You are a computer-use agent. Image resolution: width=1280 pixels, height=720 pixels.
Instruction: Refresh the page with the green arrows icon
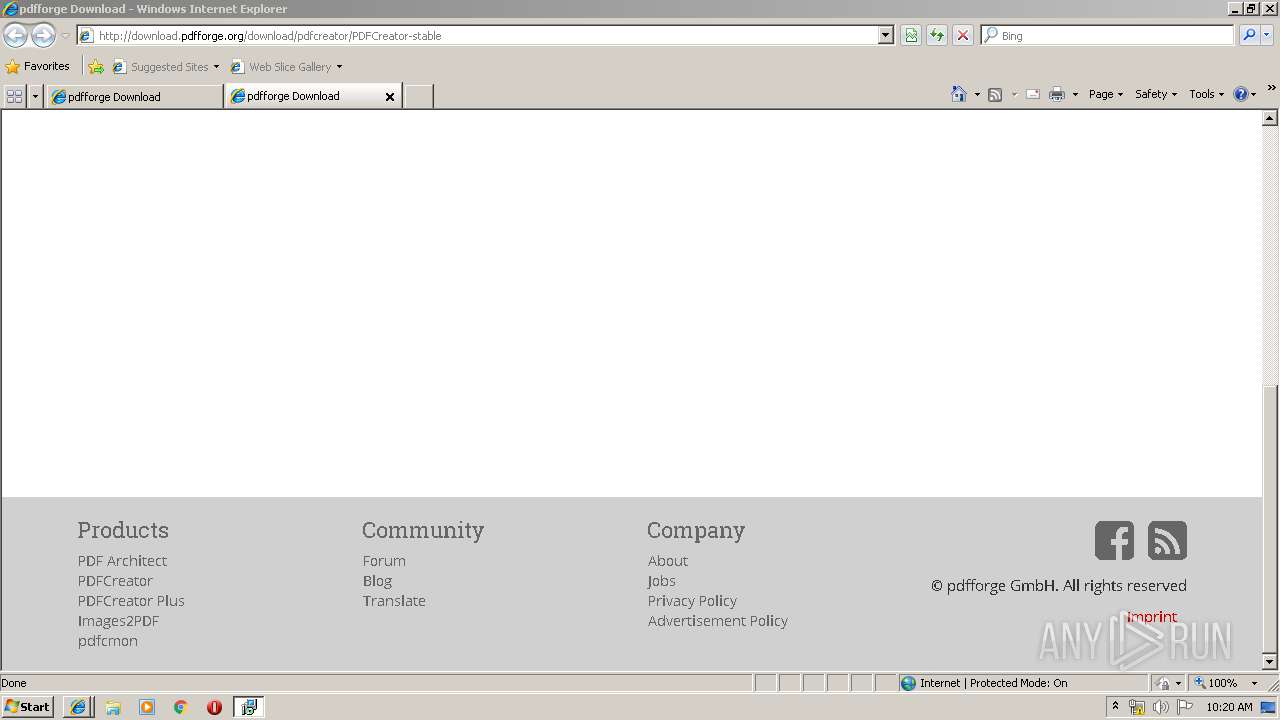tap(937, 35)
